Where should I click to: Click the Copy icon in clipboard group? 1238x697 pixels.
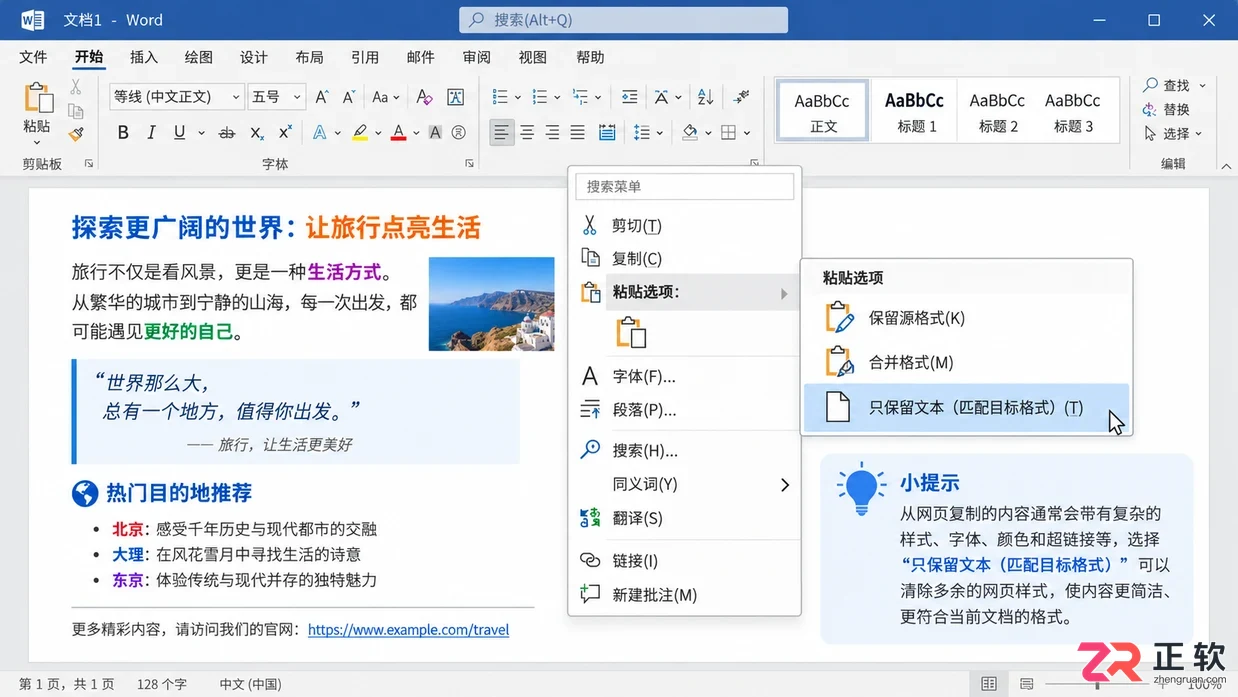tap(76, 110)
